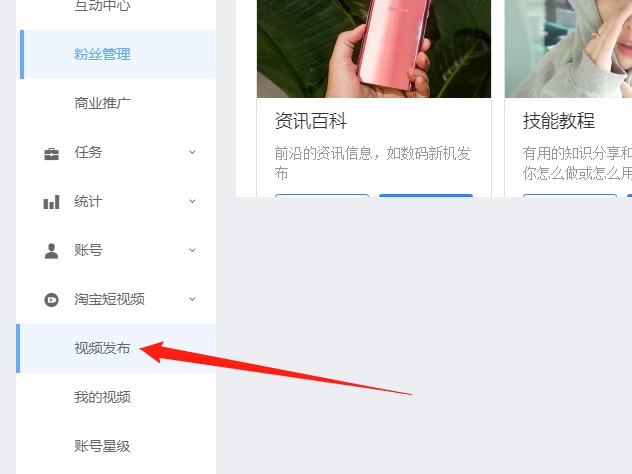Click the outlined button under 资讯百科

pos(322,195)
